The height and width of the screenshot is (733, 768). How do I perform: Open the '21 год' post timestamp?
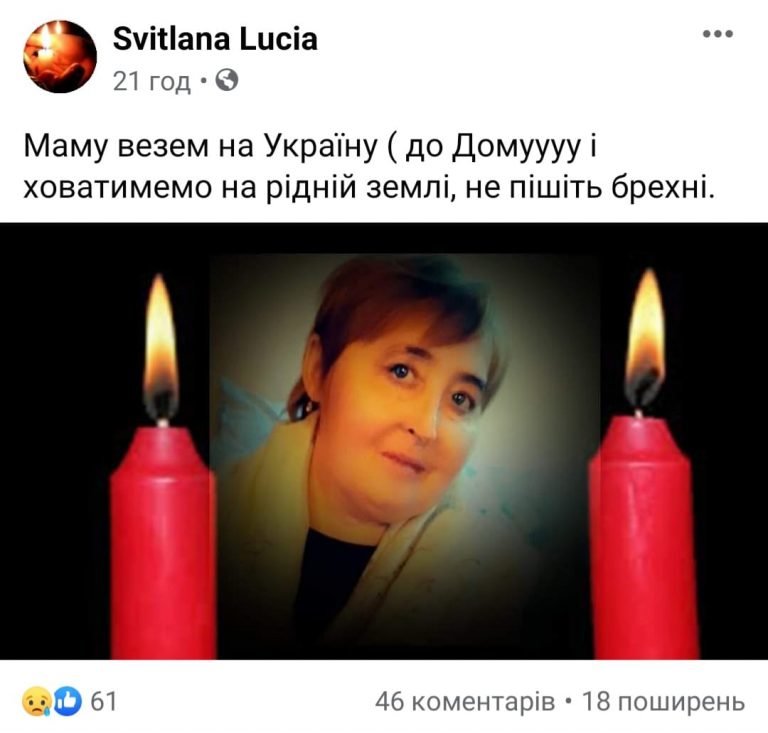(x=152, y=81)
